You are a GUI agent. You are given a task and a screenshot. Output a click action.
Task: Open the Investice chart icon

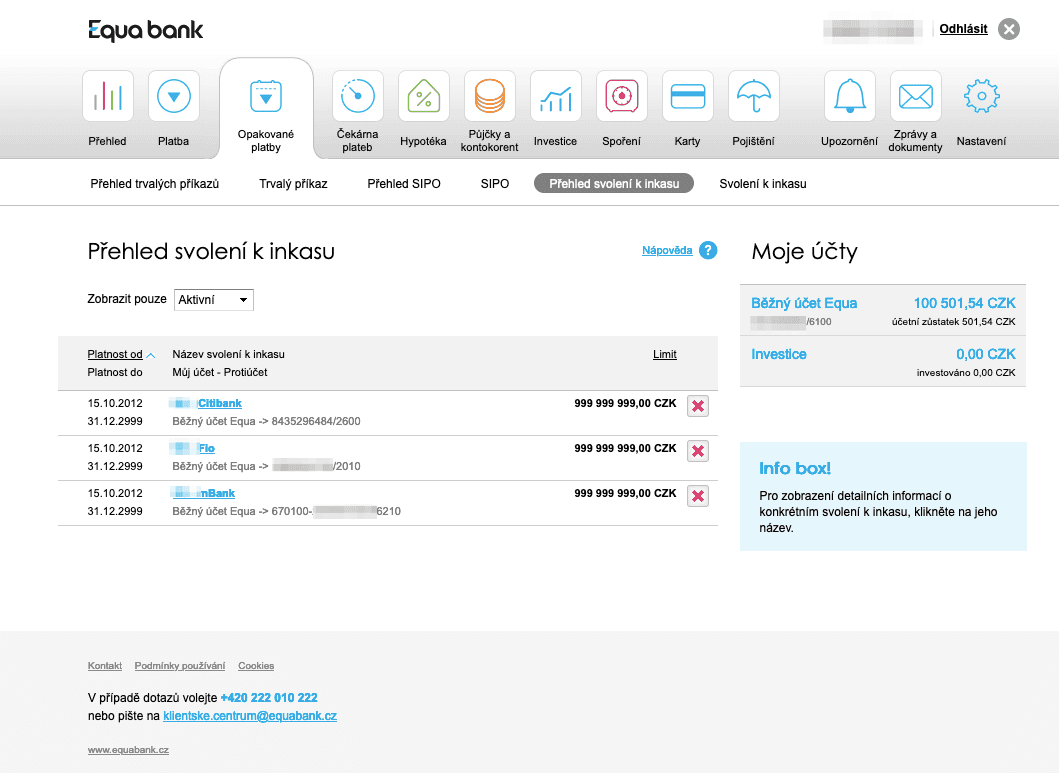tap(555, 96)
